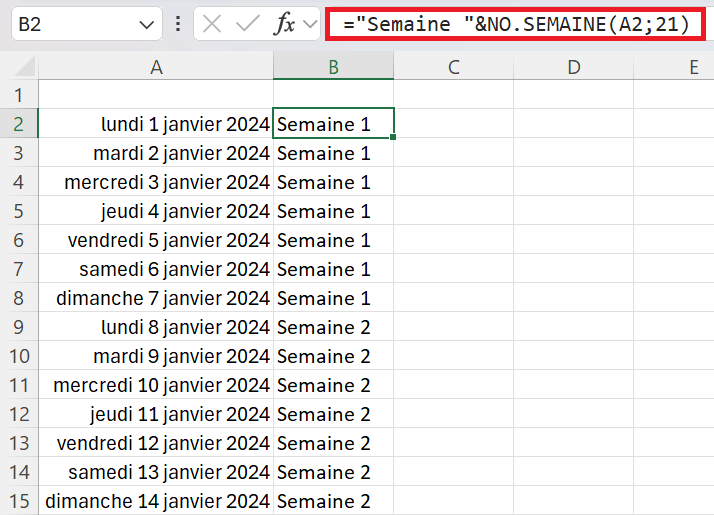Select column C header
Viewport: 714px width, 515px height.
[x=454, y=67]
